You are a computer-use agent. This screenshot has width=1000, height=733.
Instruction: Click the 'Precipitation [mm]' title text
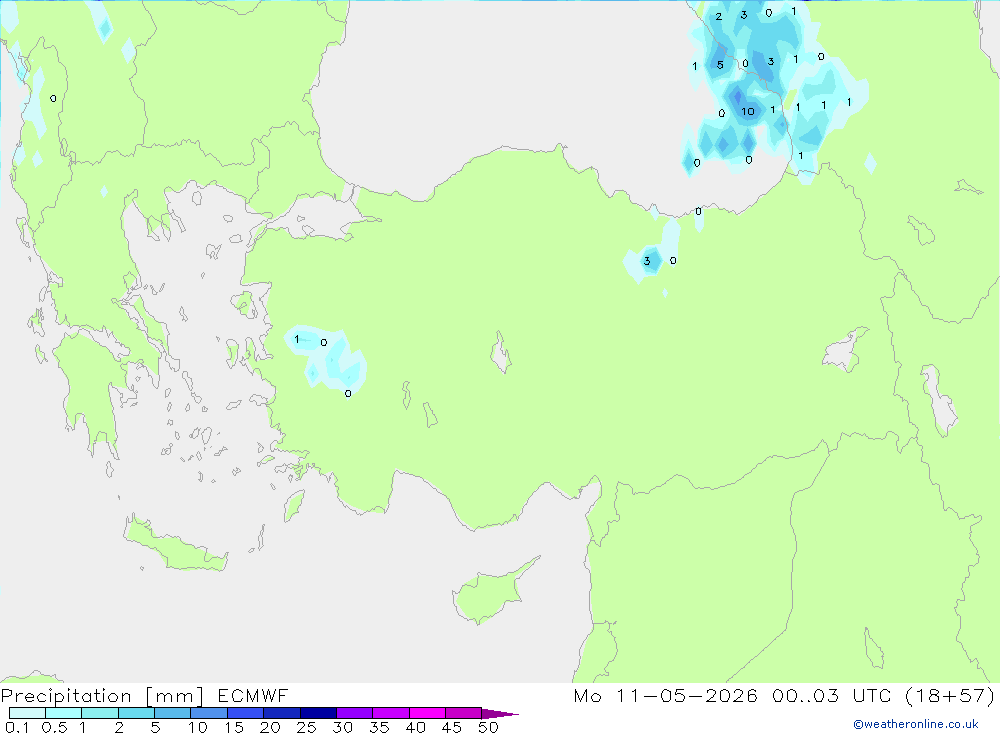103,696
